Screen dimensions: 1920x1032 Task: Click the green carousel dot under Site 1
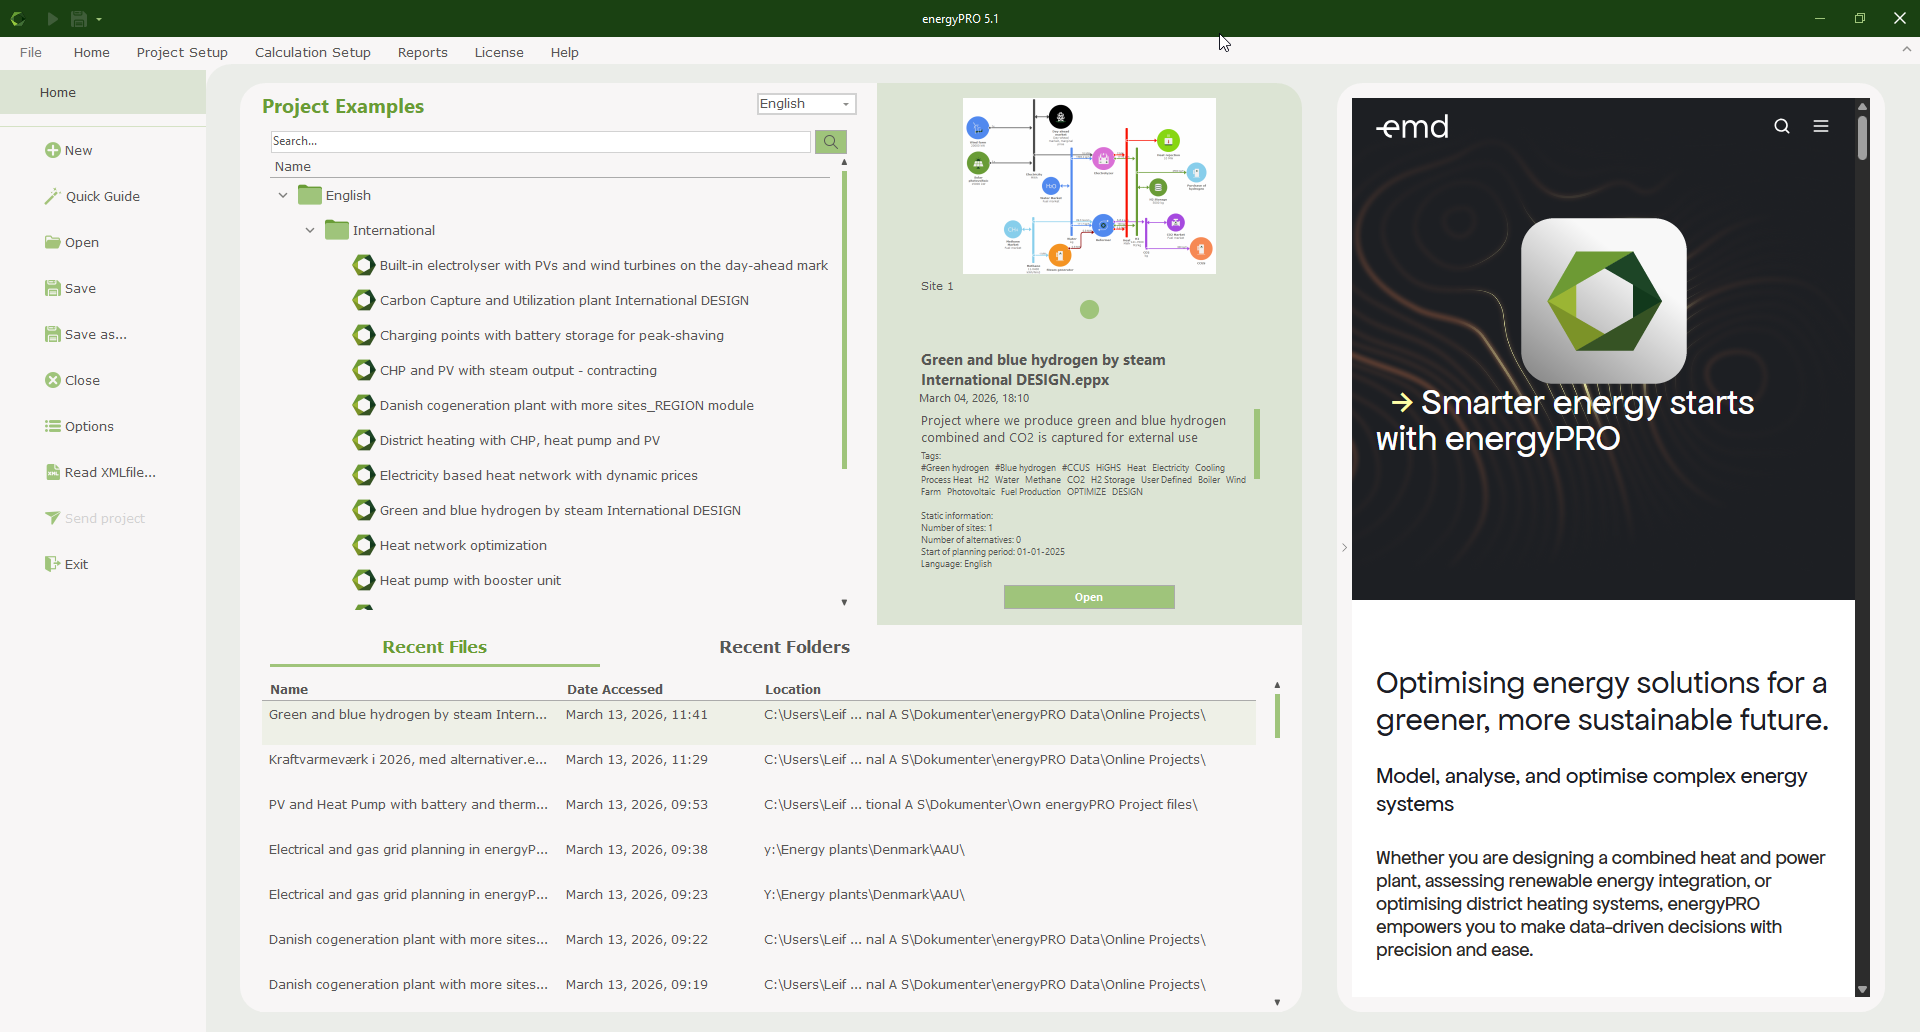pyautogui.click(x=1090, y=310)
